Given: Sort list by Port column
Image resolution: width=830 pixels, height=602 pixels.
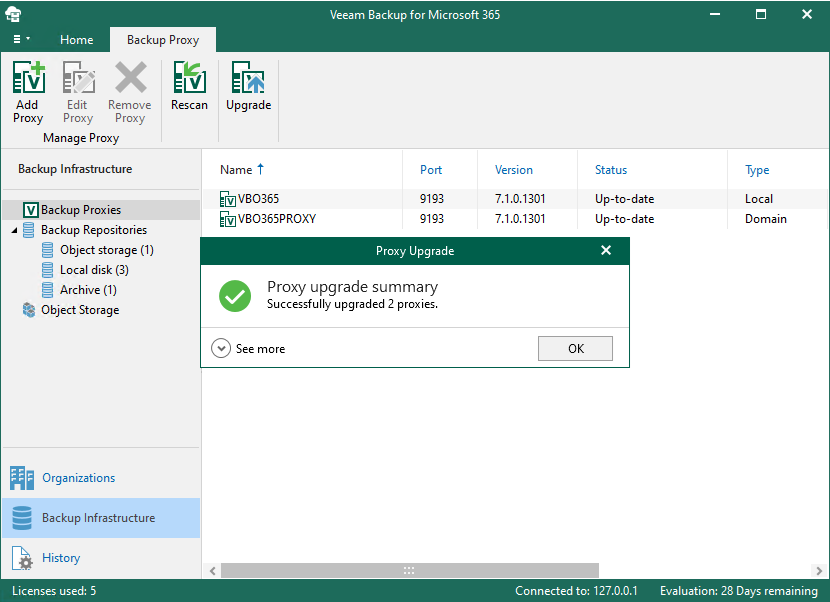Looking at the screenshot, I should [431, 170].
